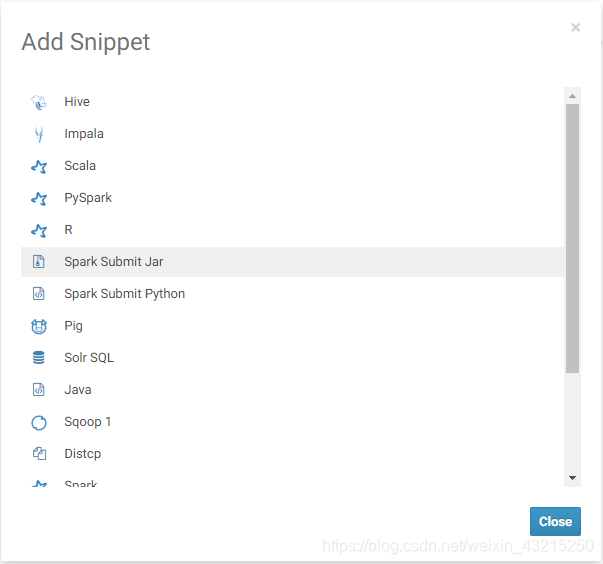Click the Scala spark star icon

pos(39,166)
